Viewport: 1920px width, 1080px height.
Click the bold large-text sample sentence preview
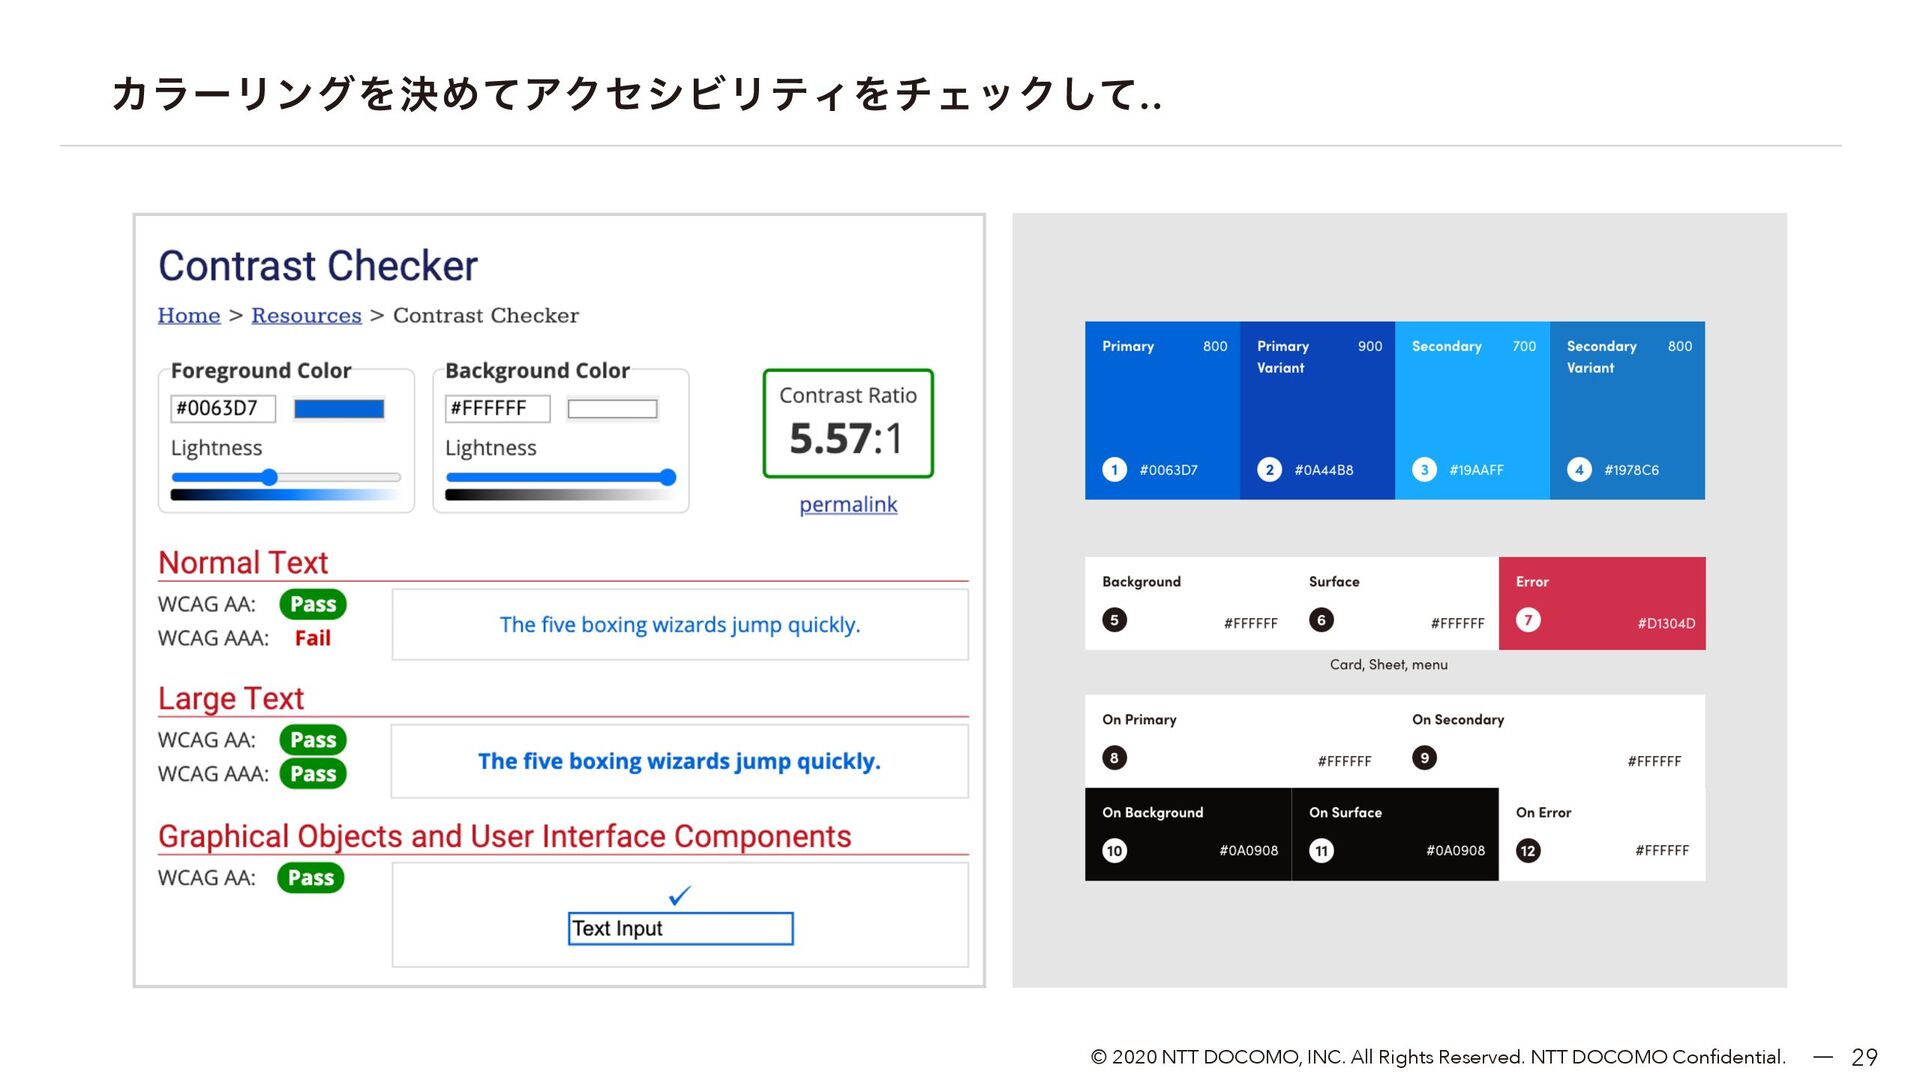pyautogui.click(x=680, y=762)
